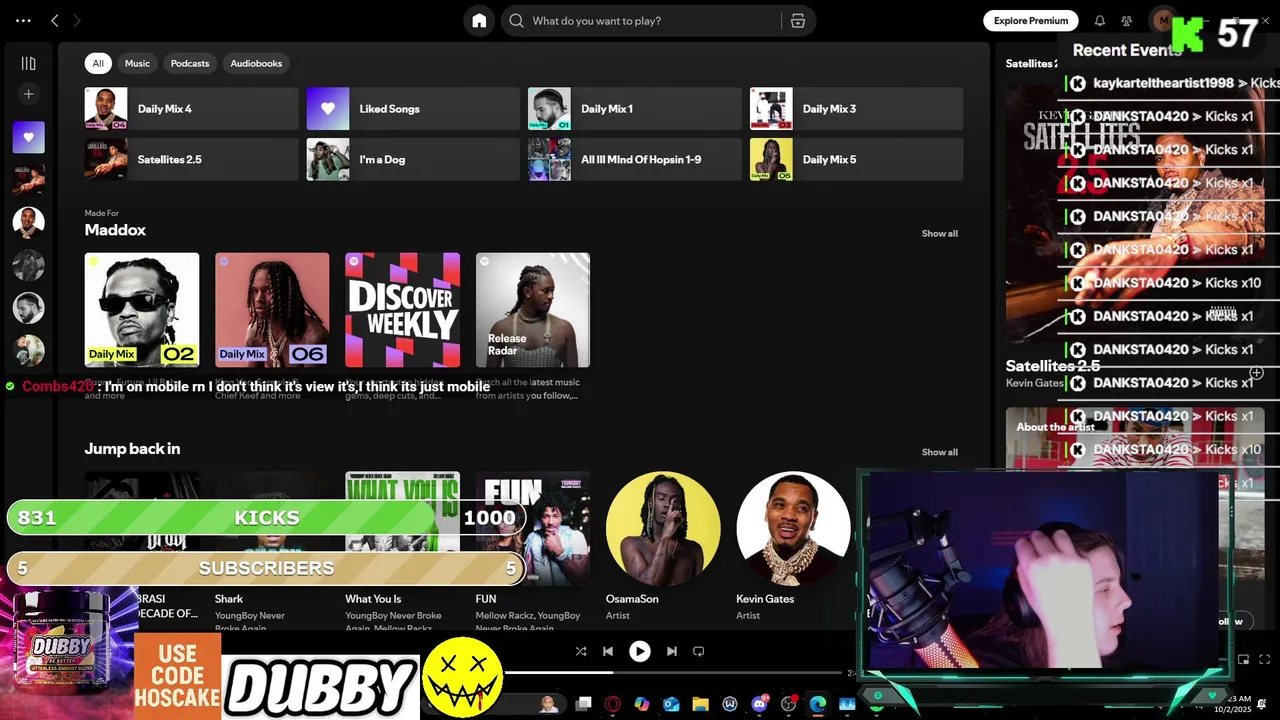Open All Ill Mind Of Hopsin 1-9
The height and width of the screenshot is (720, 1280).
pyautogui.click(x=635, y=159)
